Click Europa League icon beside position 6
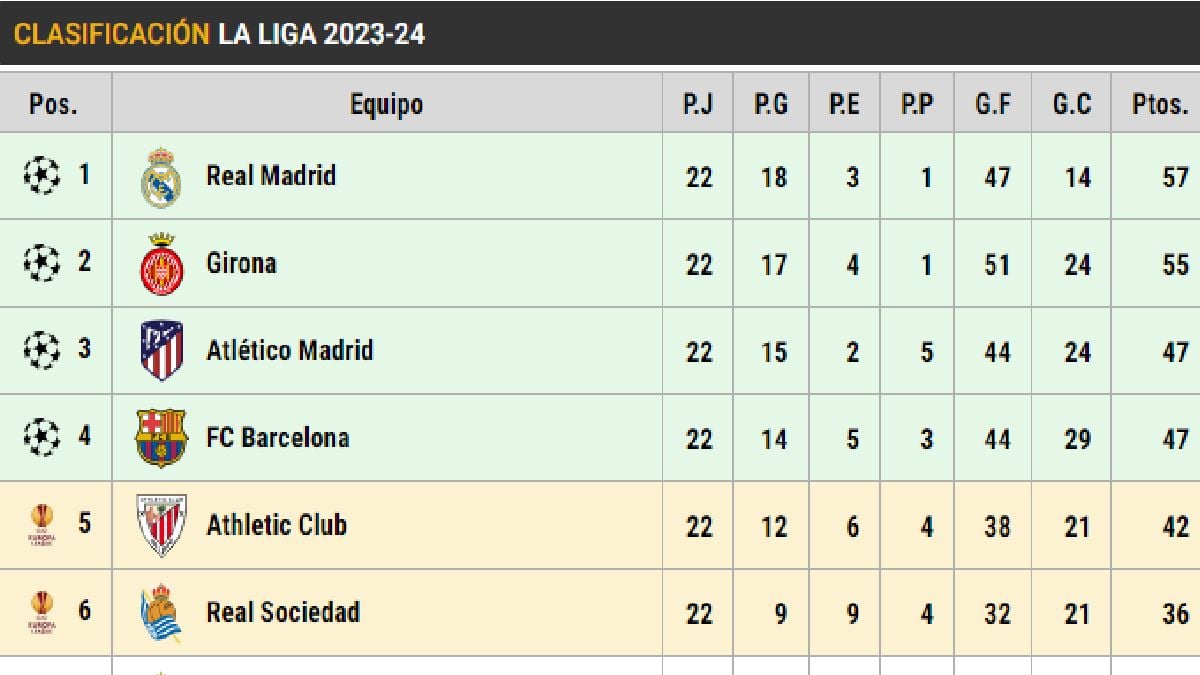The height and width of the screenshot is (675, 1200). [x=42, y=612]
